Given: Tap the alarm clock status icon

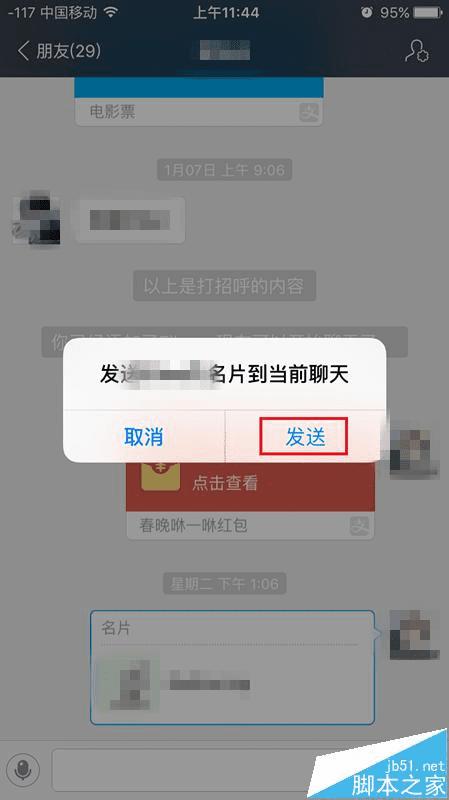Looking at the screenshot, I should click(x=366, y=13).
